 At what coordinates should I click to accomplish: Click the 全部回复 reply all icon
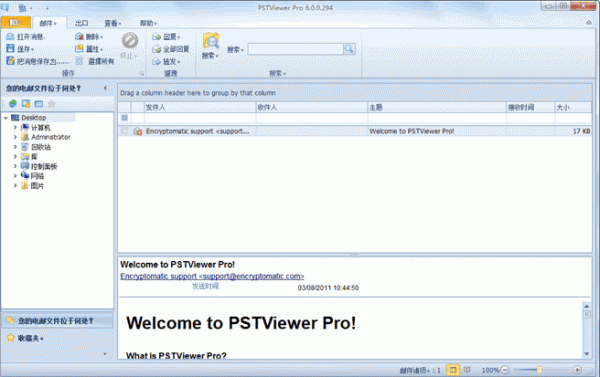click(x=156, y=49)
